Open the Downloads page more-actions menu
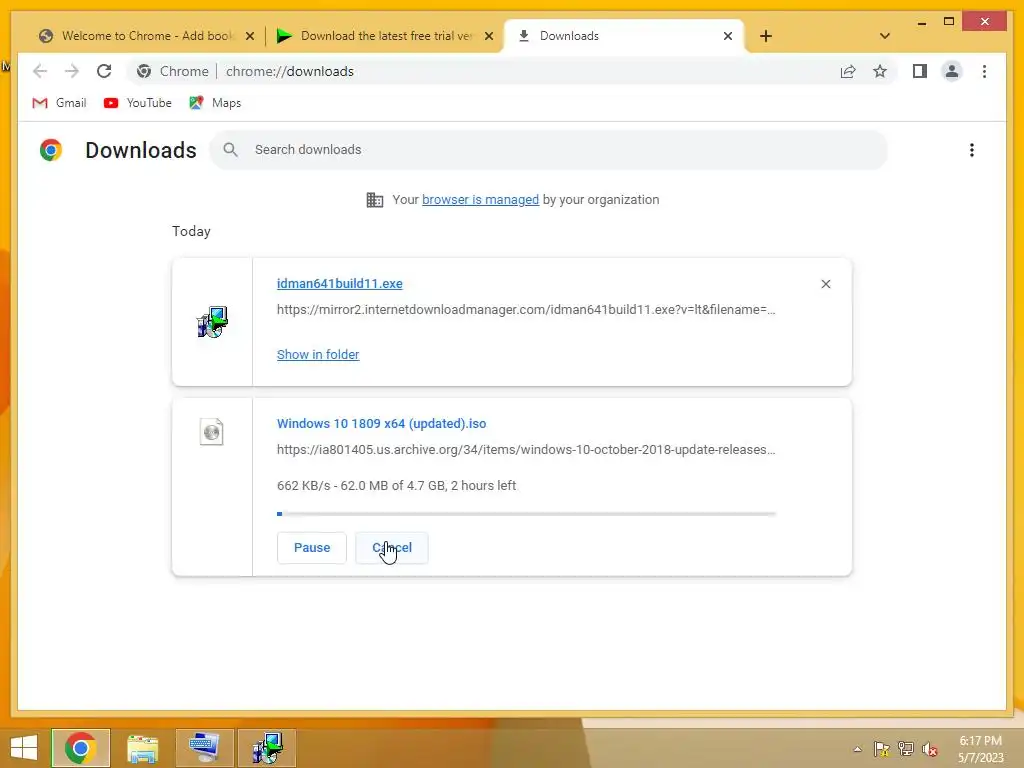 click(972, 150)
